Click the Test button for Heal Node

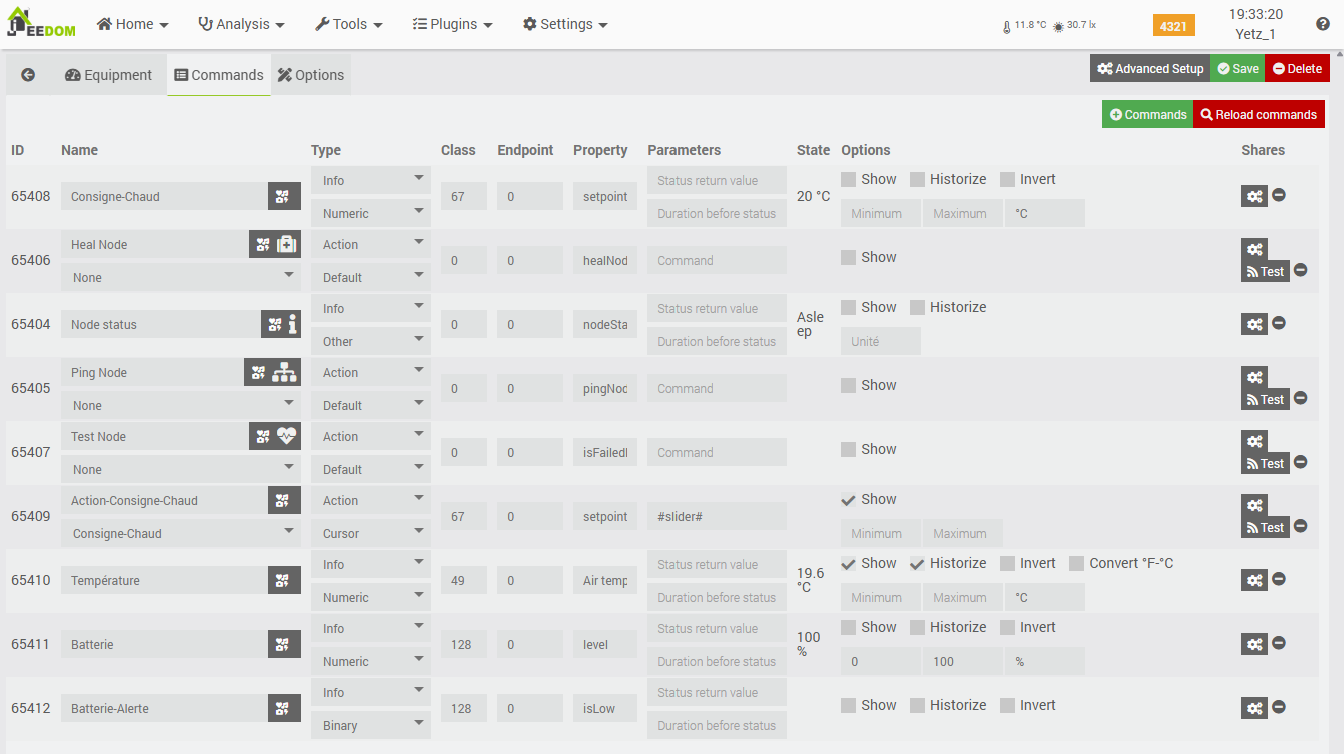(x=1265, y=271)
